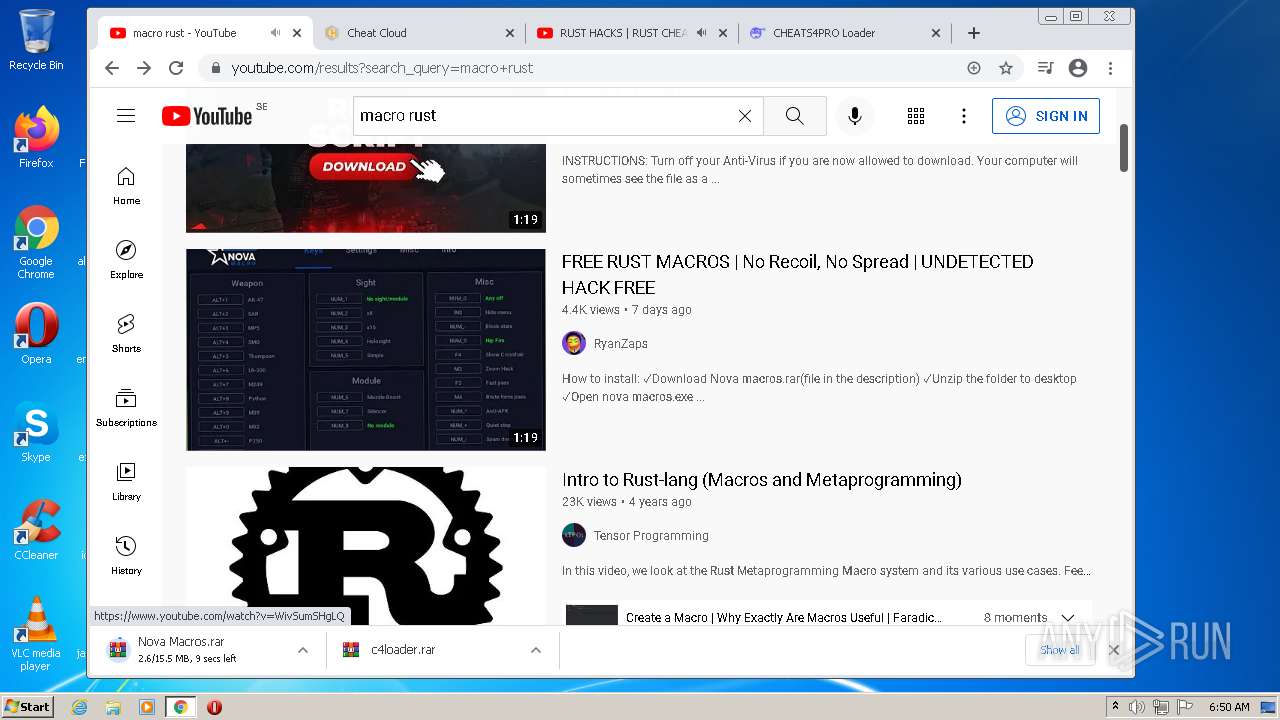Click CCleaner desktop shortcut
This screenshot has width=1280, height=720.
click(36, 530)
